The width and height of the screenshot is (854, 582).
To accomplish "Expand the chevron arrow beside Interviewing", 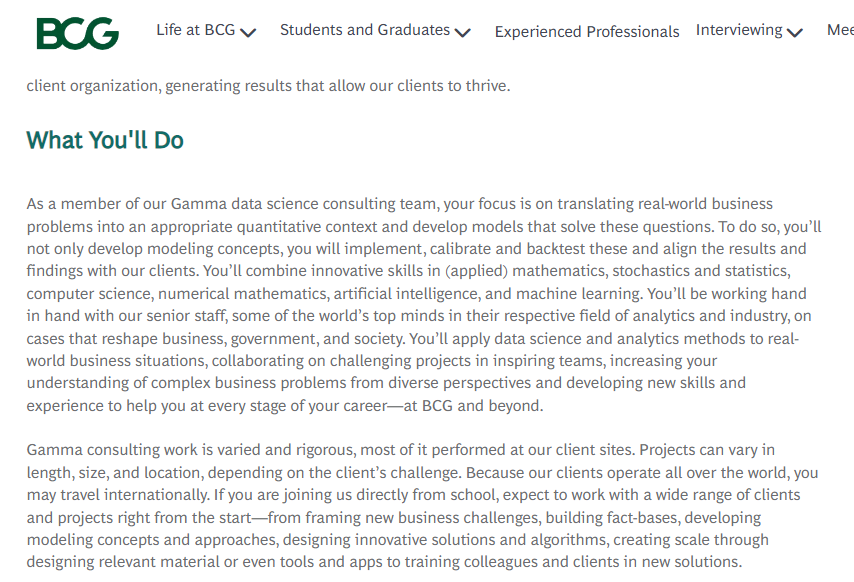I will click(795, 33).
